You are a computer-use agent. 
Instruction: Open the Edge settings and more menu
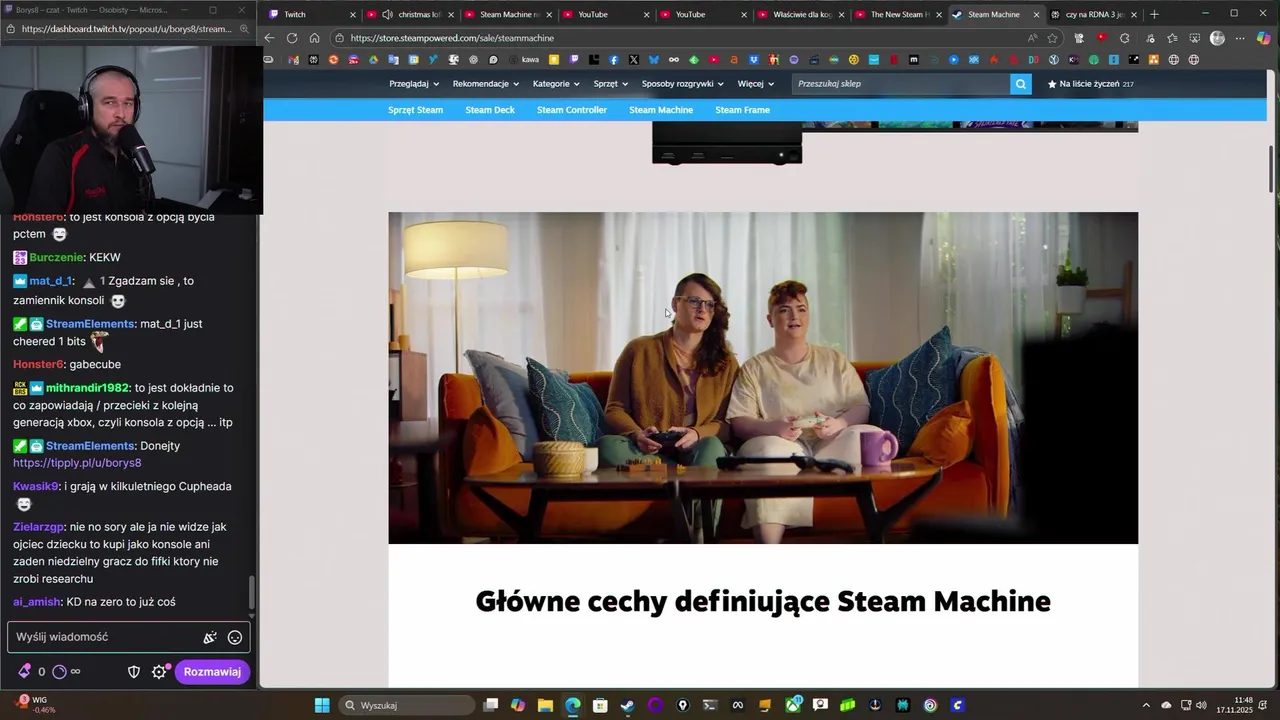pyautogui.click(x=1240, y=38)
